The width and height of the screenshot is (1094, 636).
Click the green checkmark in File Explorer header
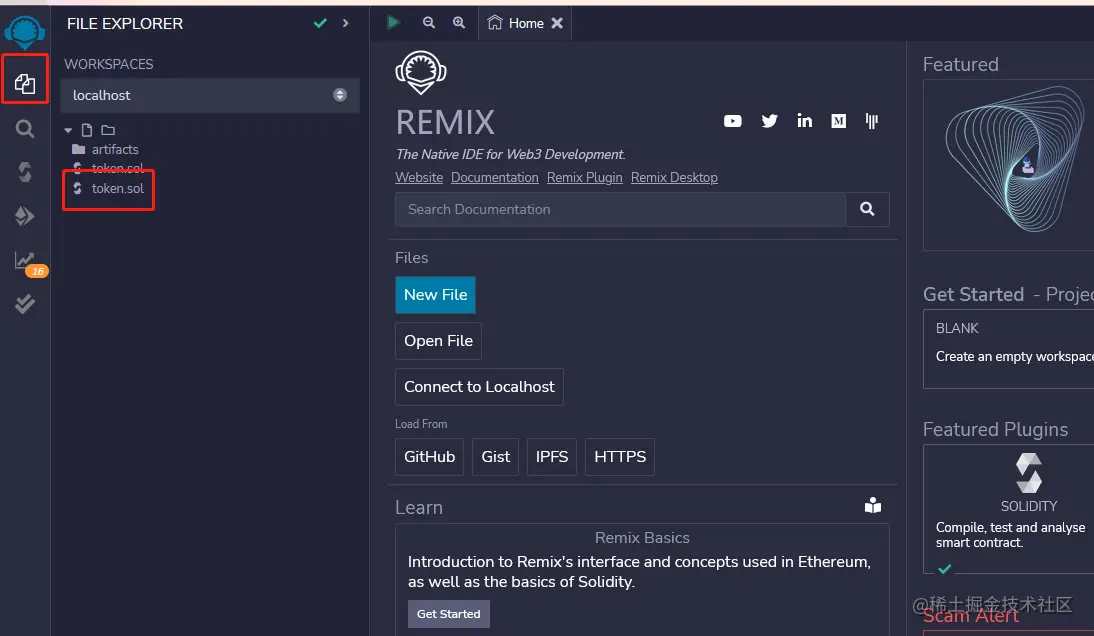(x=320, y=23)
